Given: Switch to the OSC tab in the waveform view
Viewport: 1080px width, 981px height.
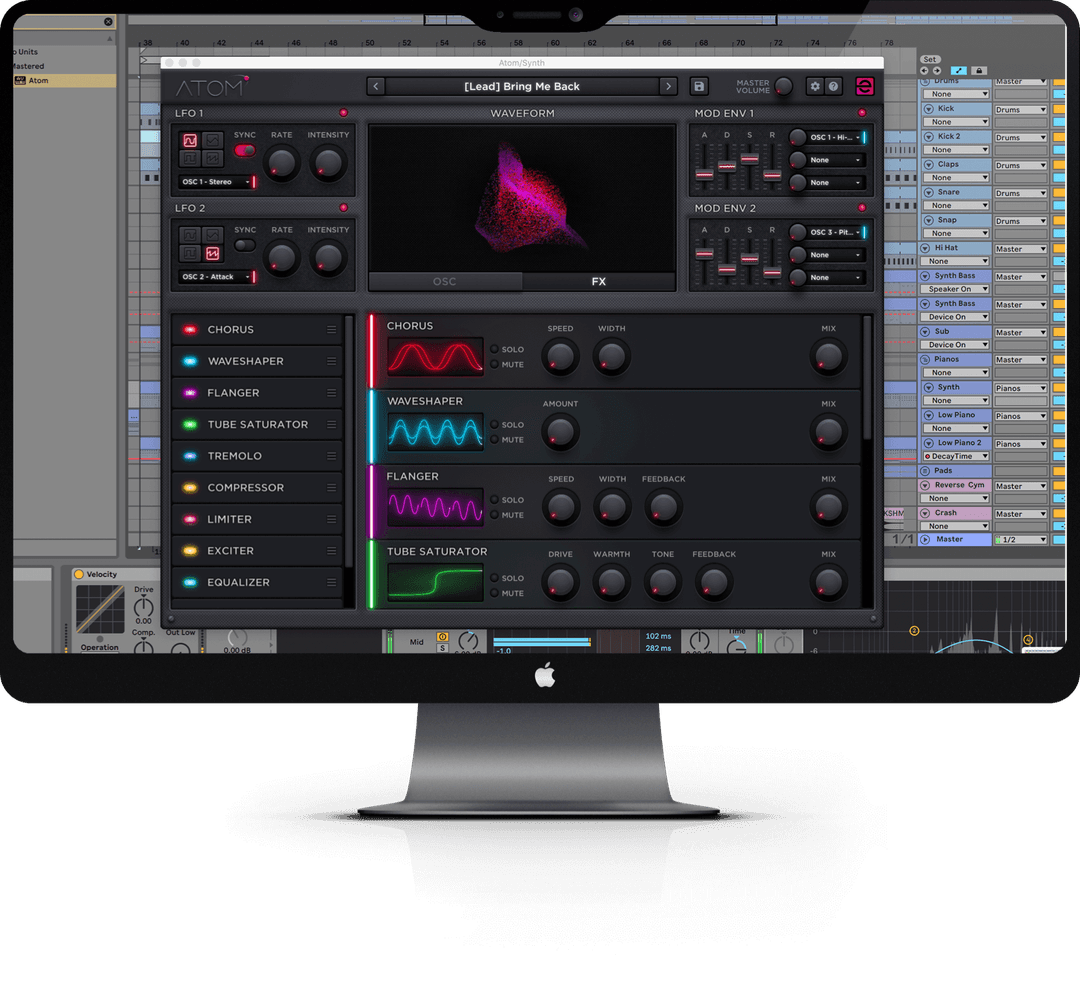Looking at the screenshot, I should pyautogui.click(x=443, y=281).
